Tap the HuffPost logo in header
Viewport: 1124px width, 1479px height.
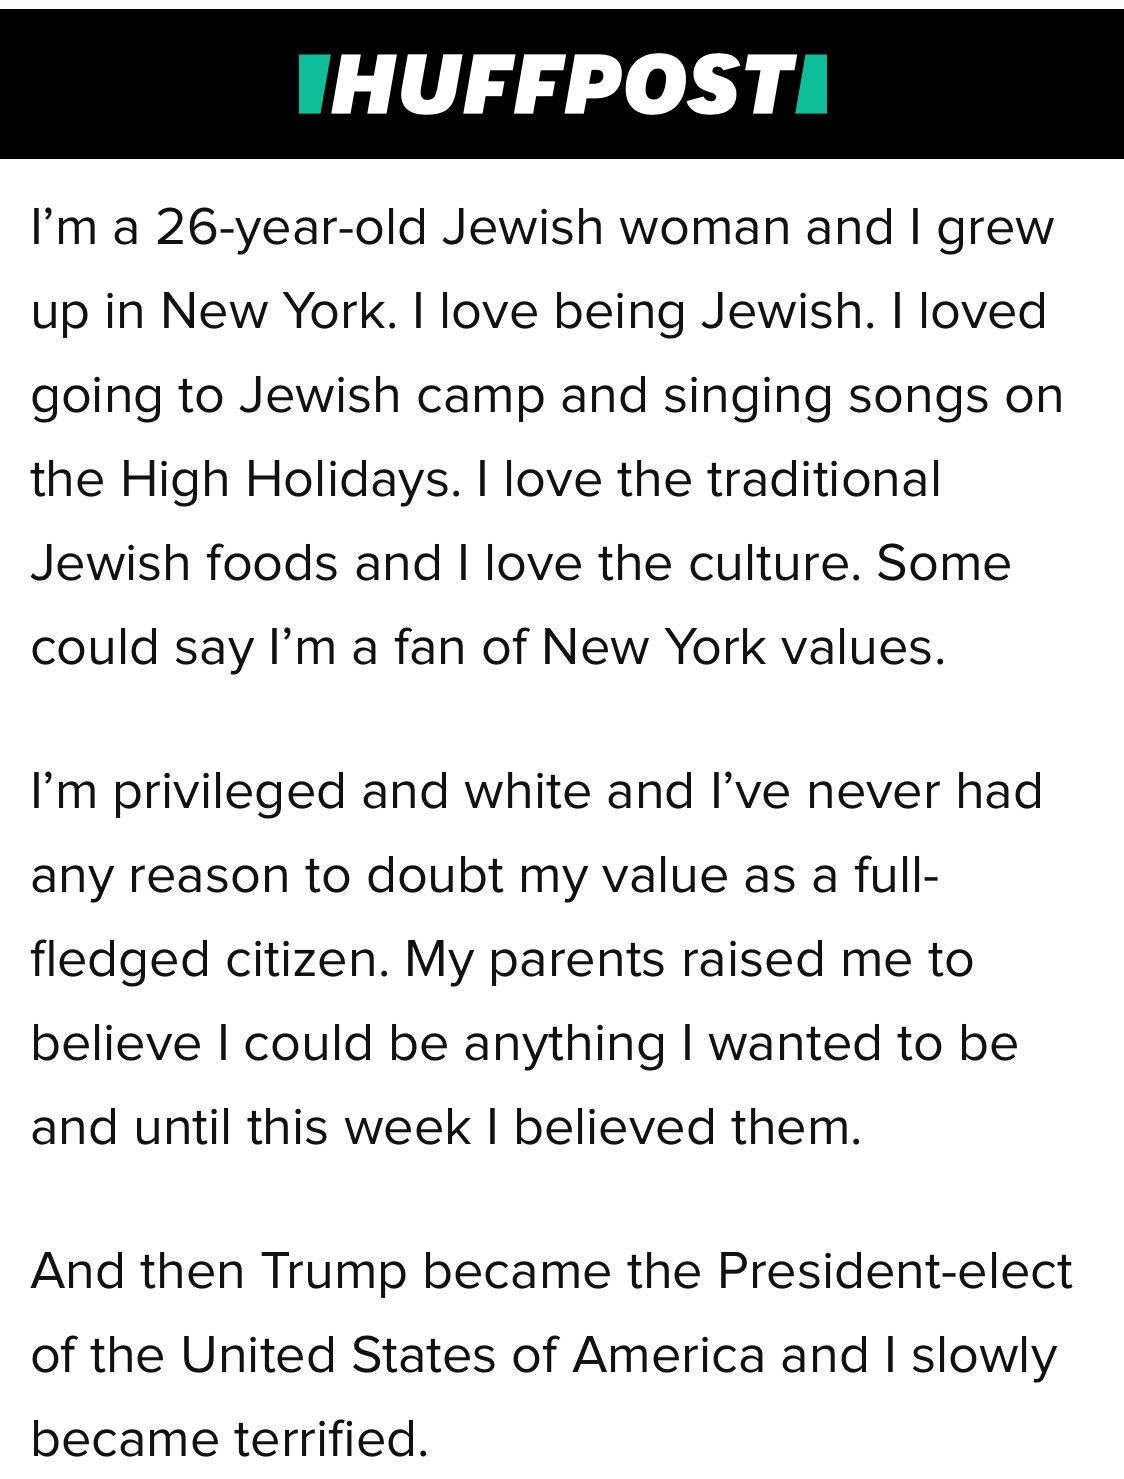pyautogui.click(x=562, y=85)
